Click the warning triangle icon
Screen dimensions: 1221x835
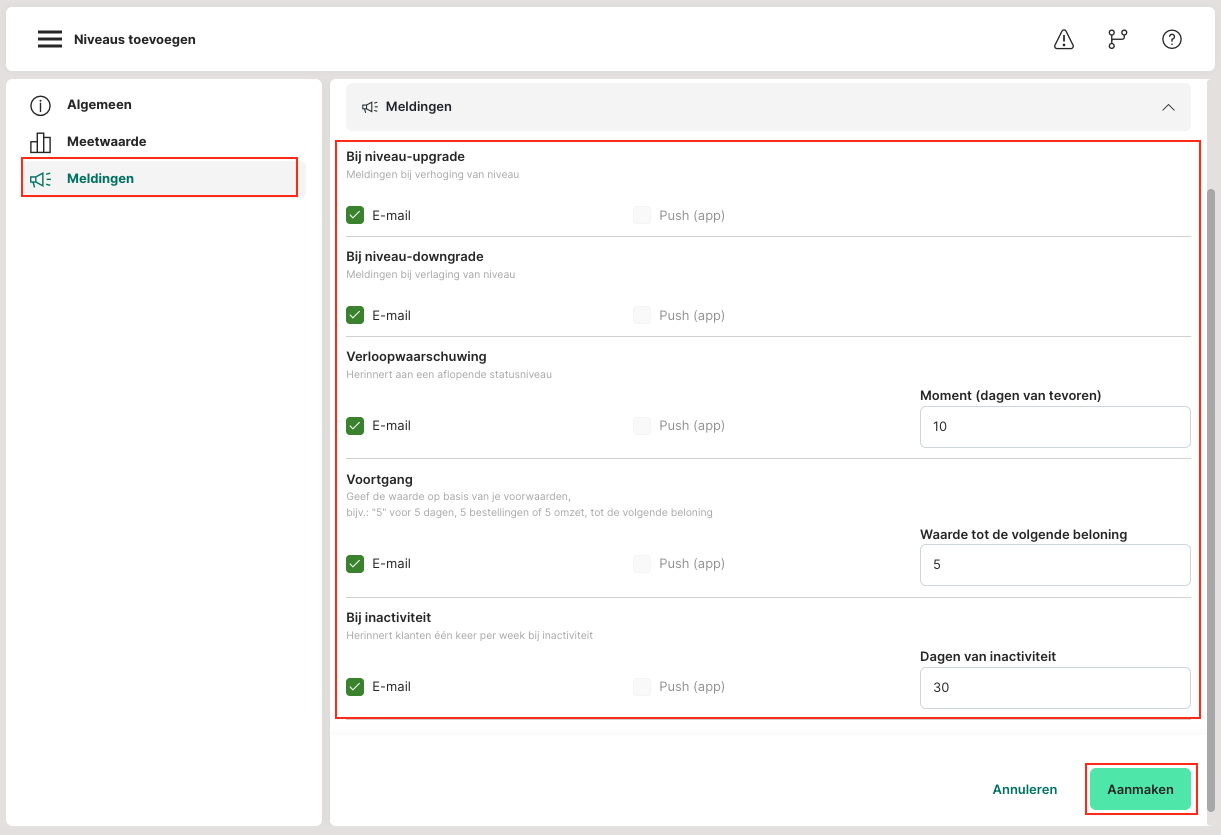(x=1064, y=39)
